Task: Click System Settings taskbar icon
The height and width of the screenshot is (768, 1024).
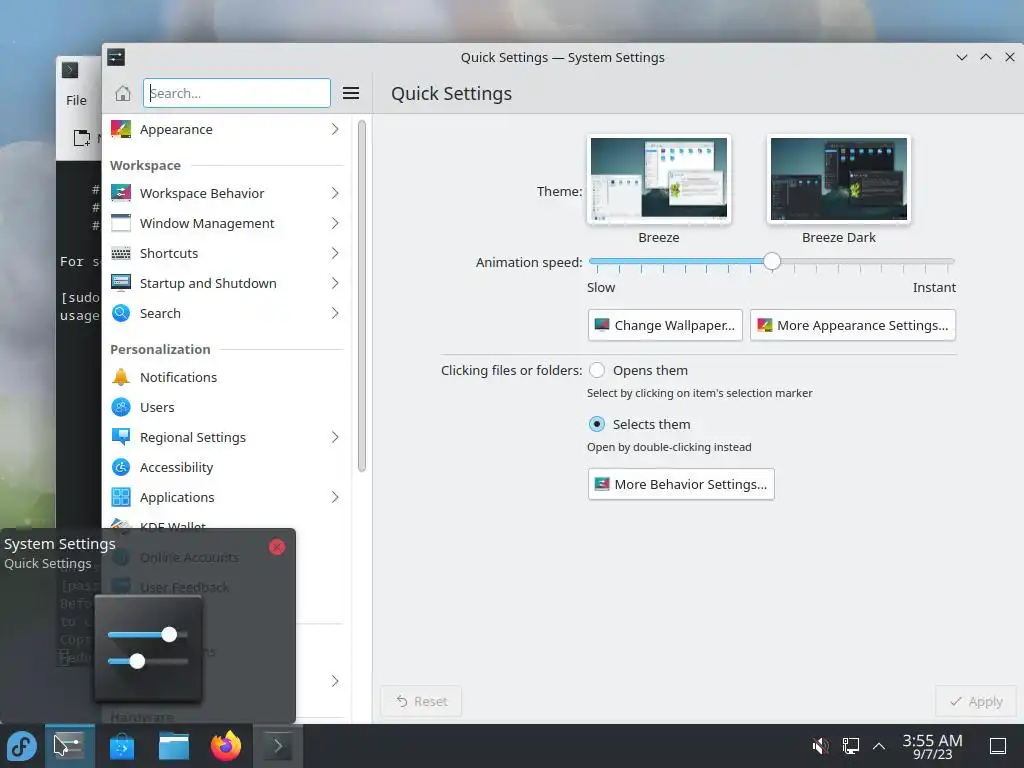Action: tap(70, 746)
